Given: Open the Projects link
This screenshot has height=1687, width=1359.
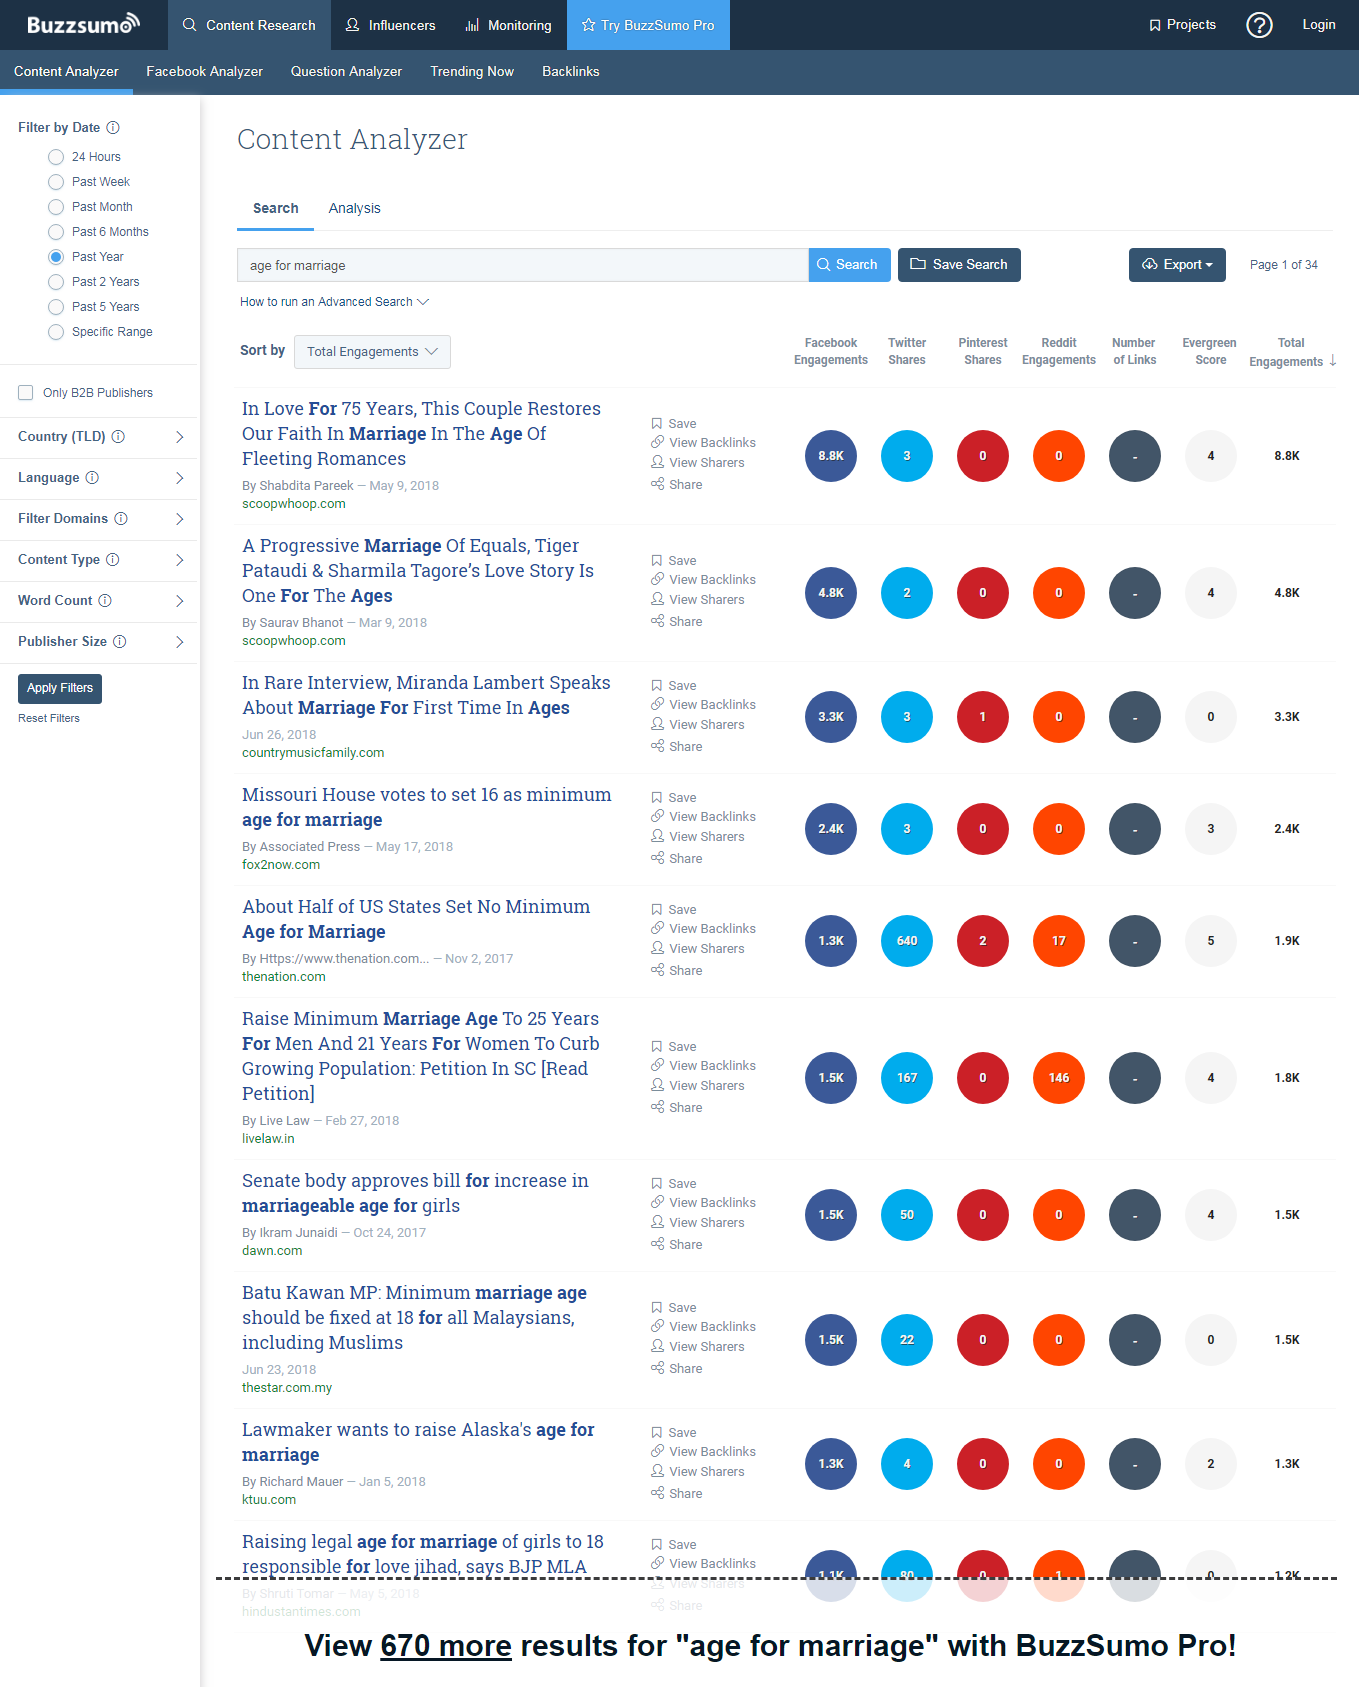Looking at the screenshot, I should [1182, 25].
